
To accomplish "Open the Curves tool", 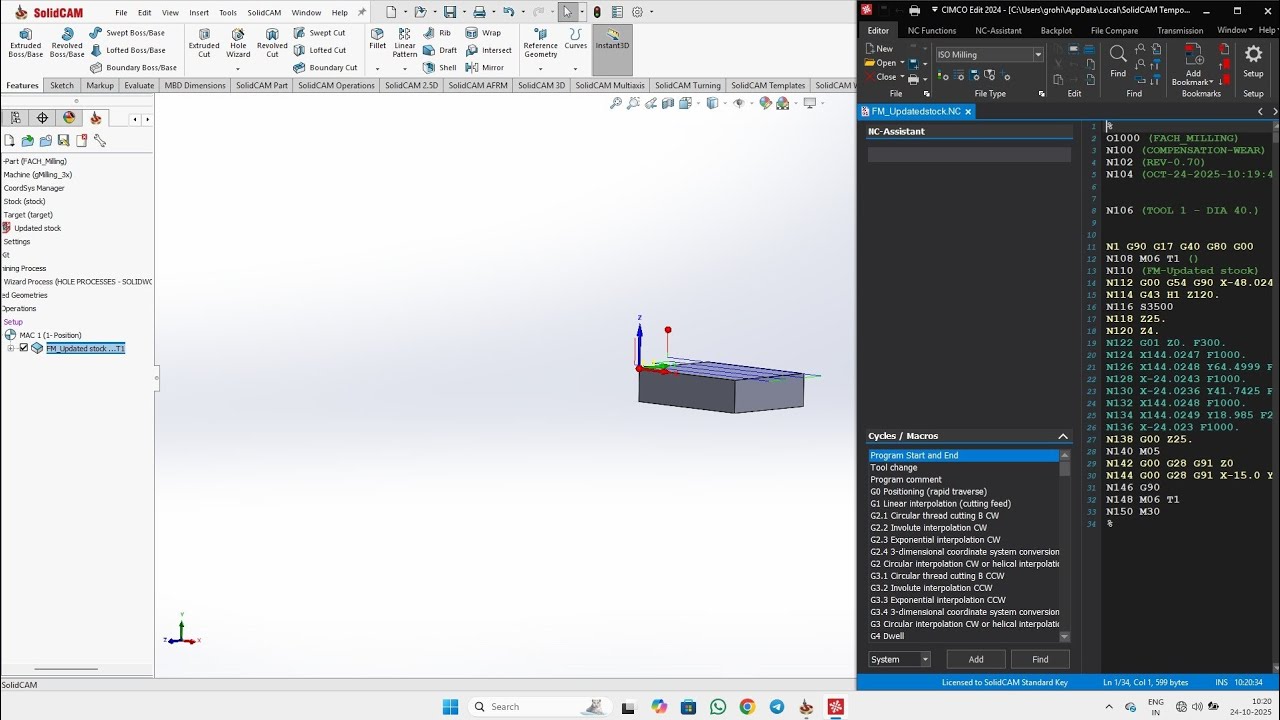I will click(x=576, y=38).
